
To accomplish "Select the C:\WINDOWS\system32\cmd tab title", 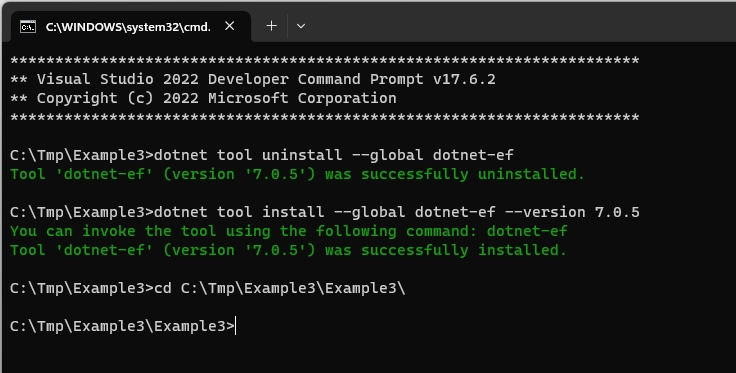I will pos(128,27).
